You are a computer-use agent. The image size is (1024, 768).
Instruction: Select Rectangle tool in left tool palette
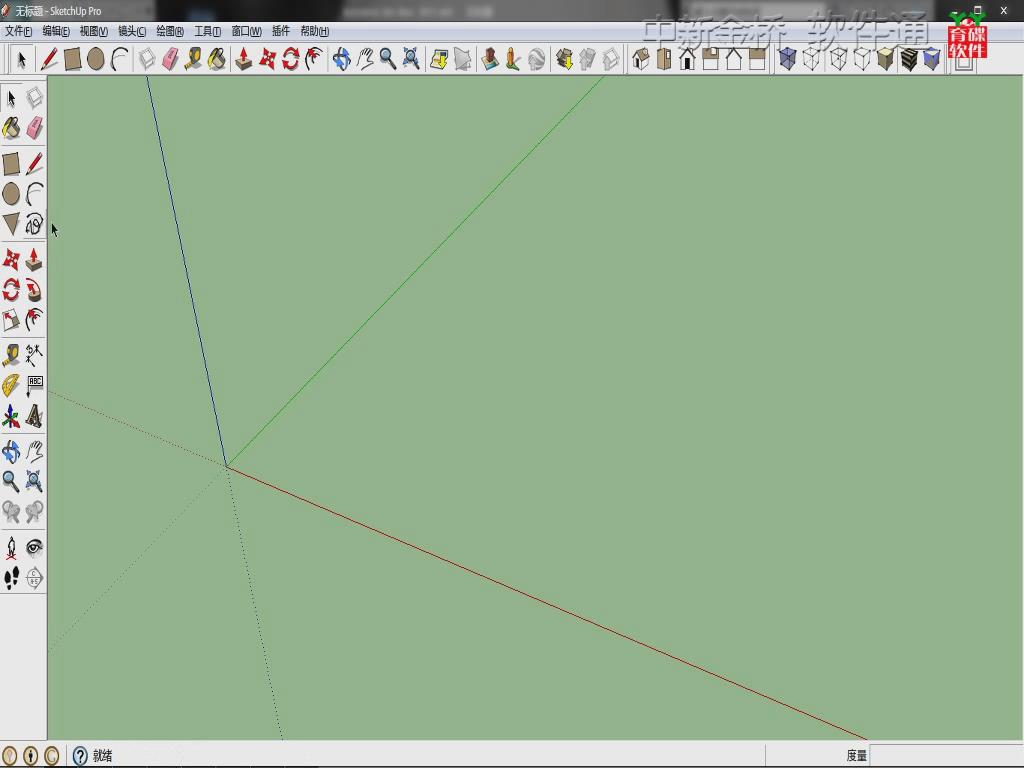click(x=11, y=163)
